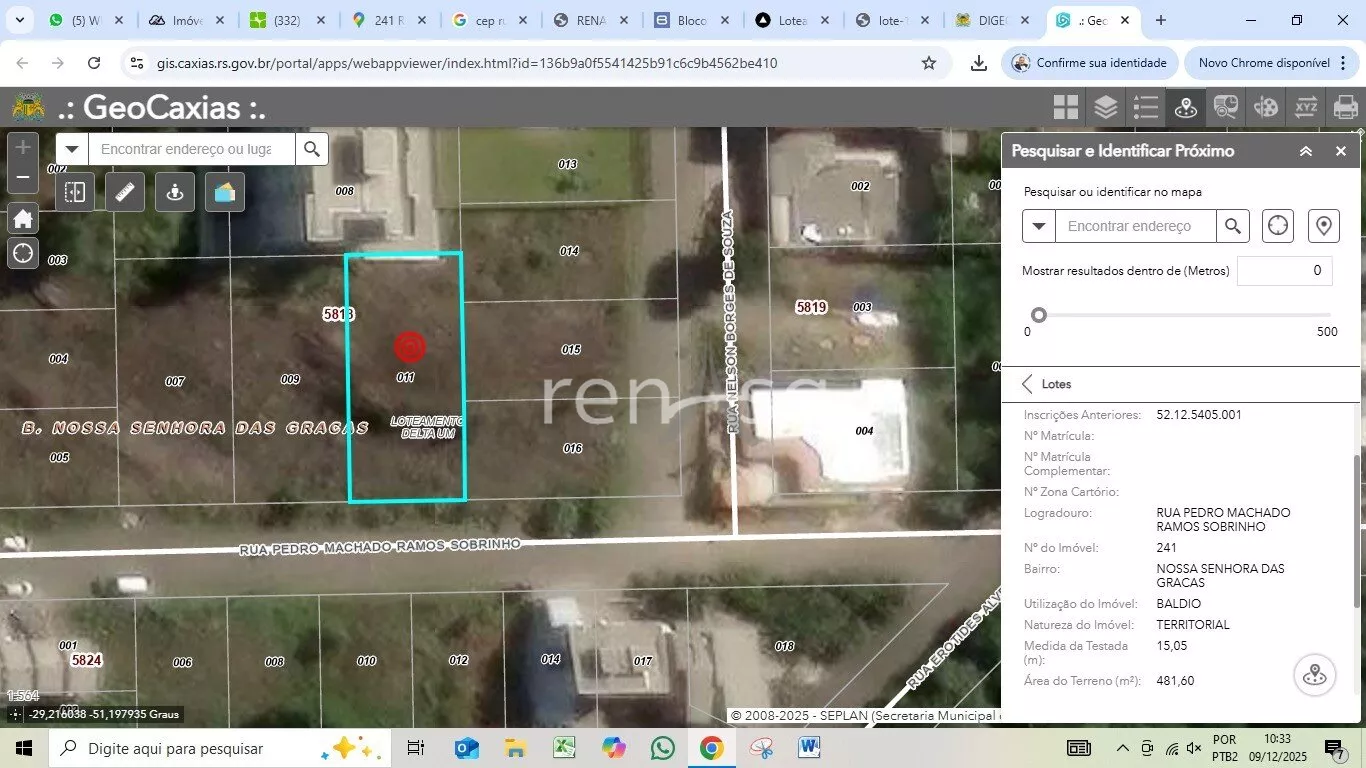Open the print widget
The image size is (1366, 768).
(x=1345, y=107)
